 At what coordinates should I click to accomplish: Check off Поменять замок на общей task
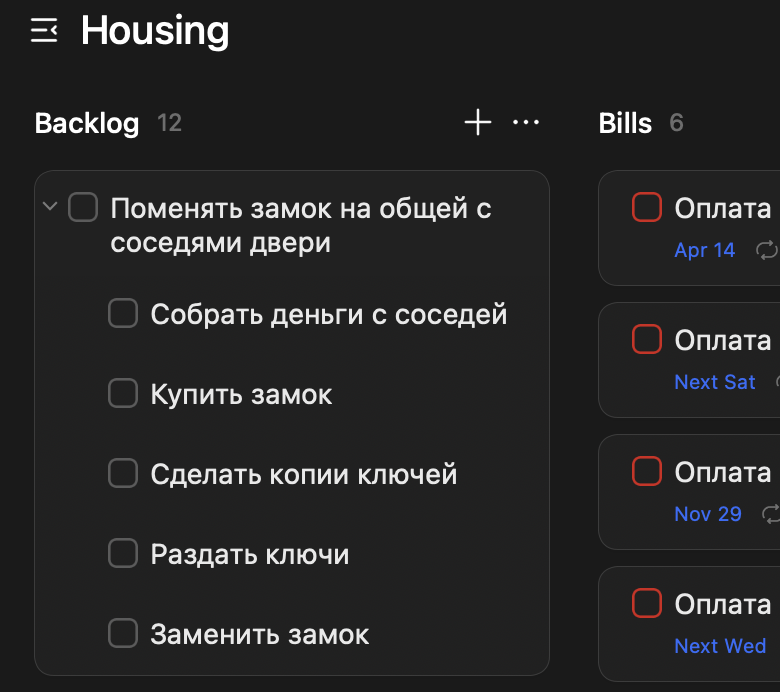point(83,208)
